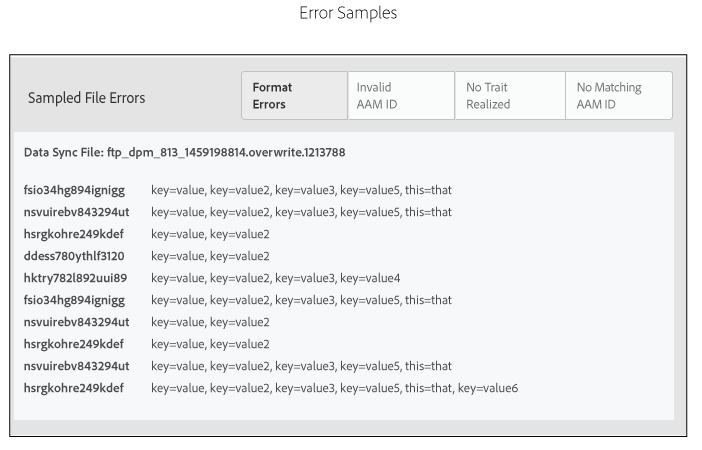The height and width of the screenshot is (450, 702).
Task: Click the first nsvuirebv843294ut ID
Action: click(76, 212)
